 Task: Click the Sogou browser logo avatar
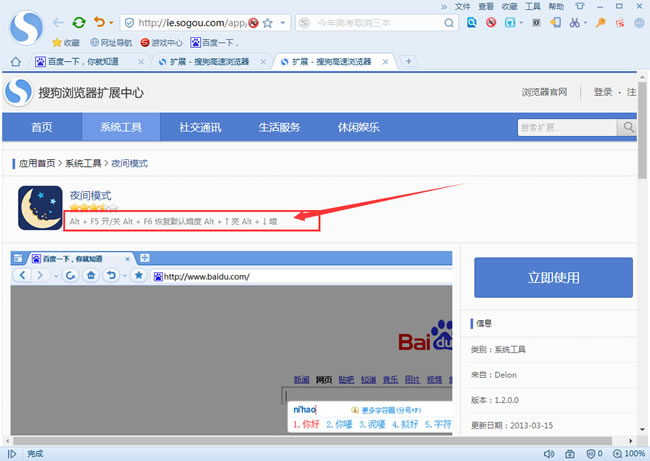point(26,28)
